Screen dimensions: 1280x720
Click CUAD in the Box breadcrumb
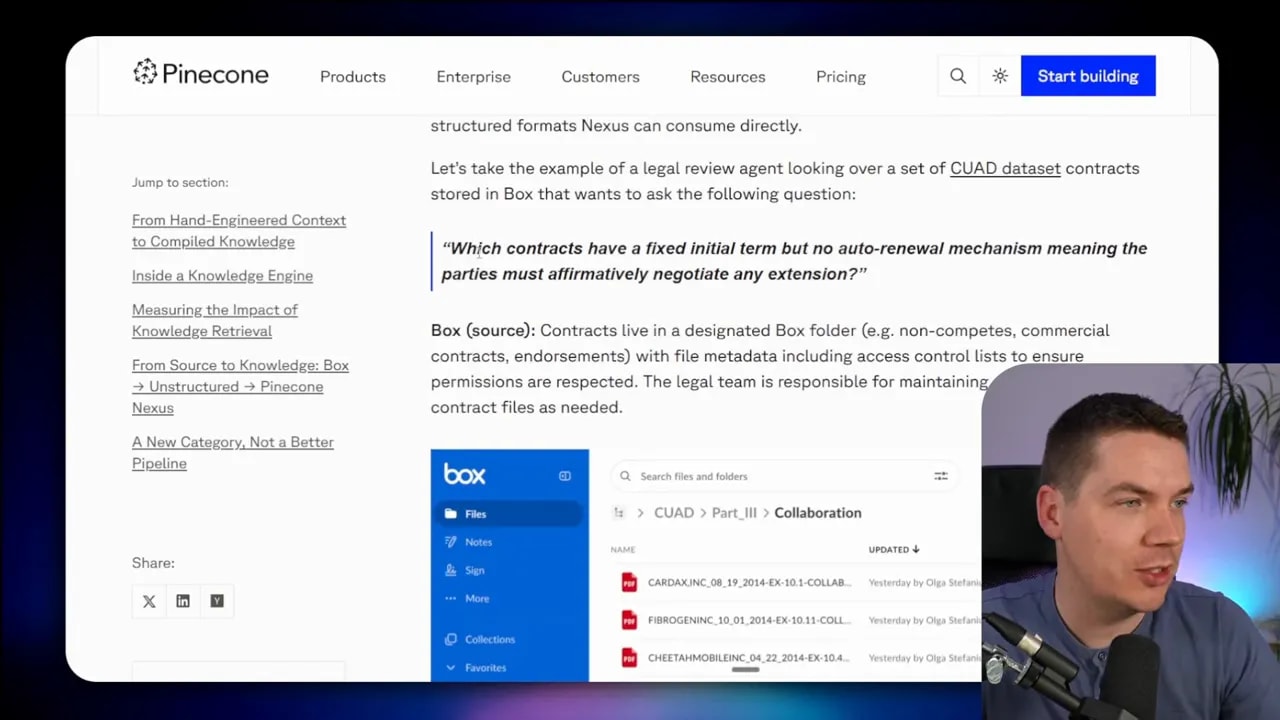point(674,513)
